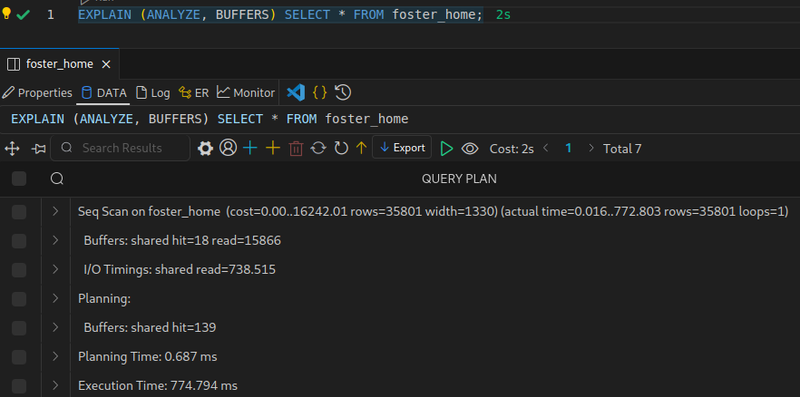Screen dimensions: 800x397
Task: Switch to the DATA tab
Action: (x=104, y=93)
